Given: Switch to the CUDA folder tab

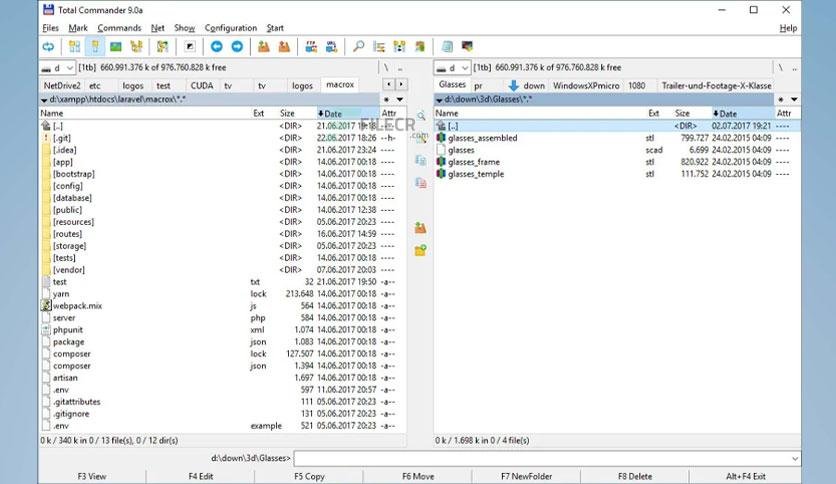Looking at the screenshot, I should [202, 85].
